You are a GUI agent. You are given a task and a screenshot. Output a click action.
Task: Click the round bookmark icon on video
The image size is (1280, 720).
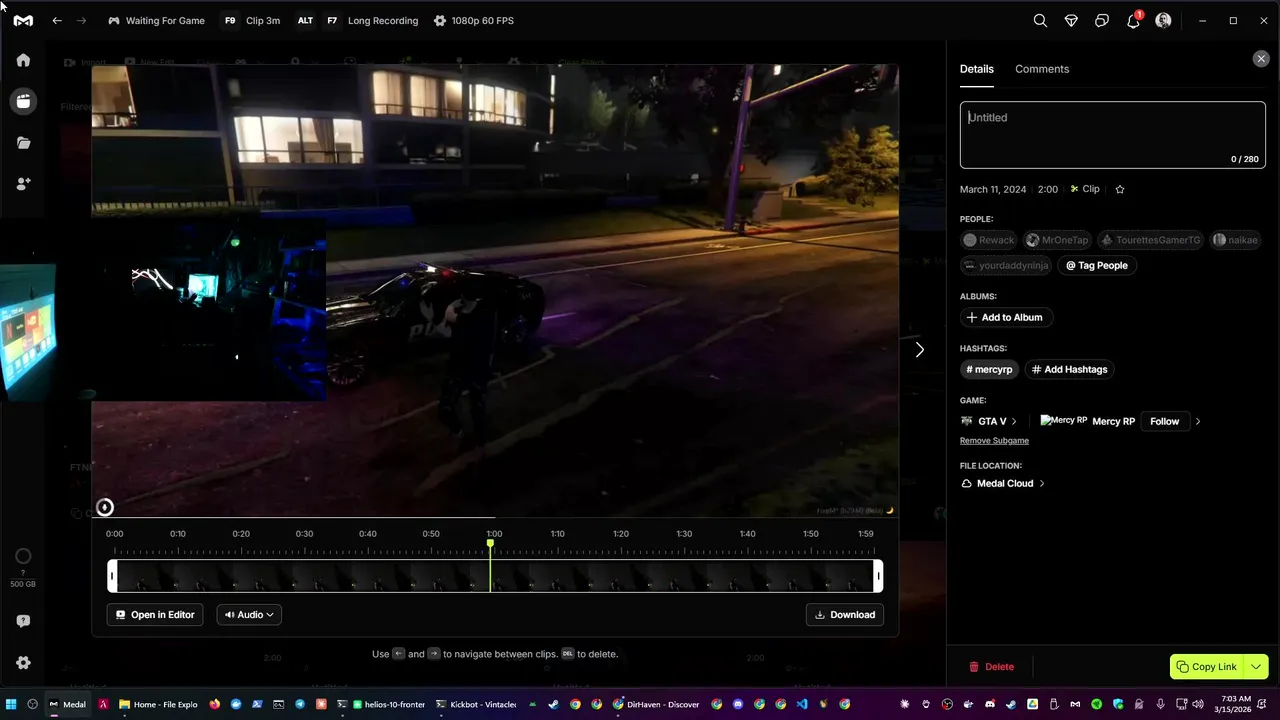105,507
